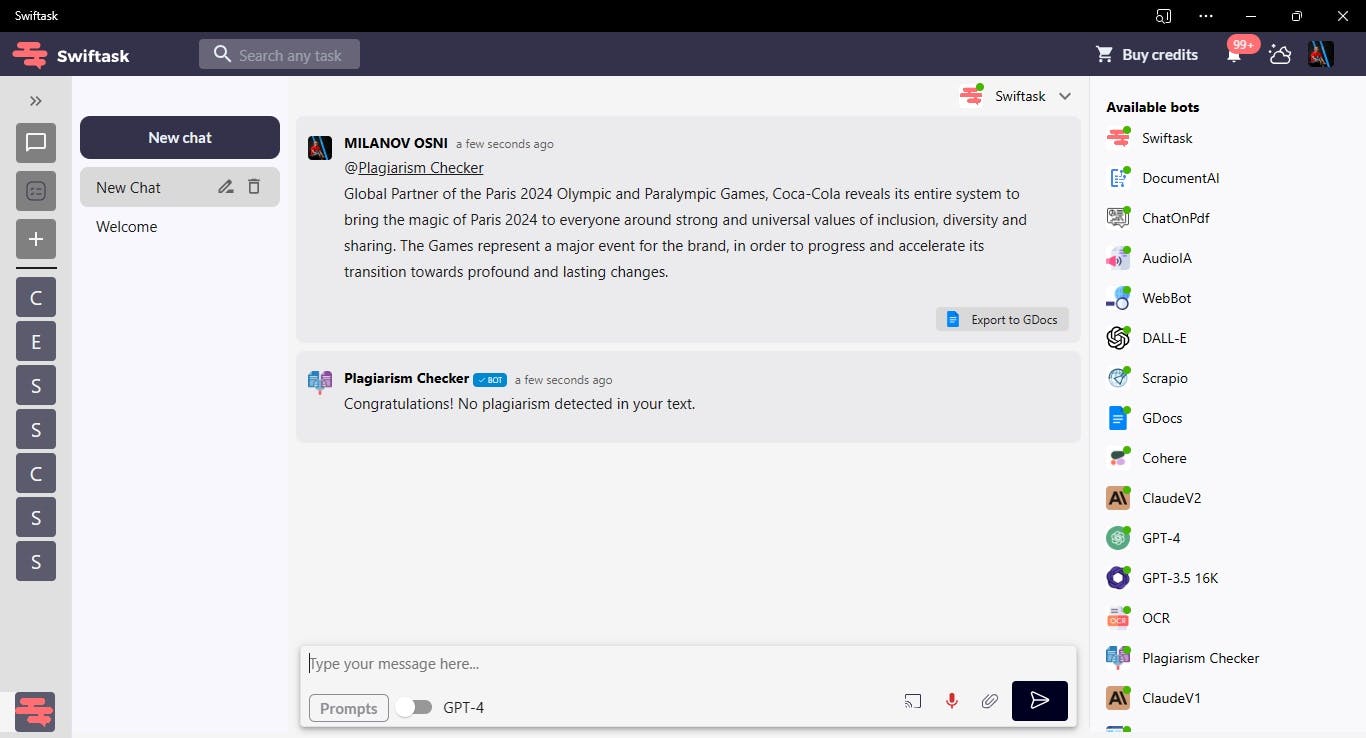Send the message with the paper plane button
The width and height of the screenshot is (1366, 738).
point(1040,701)
